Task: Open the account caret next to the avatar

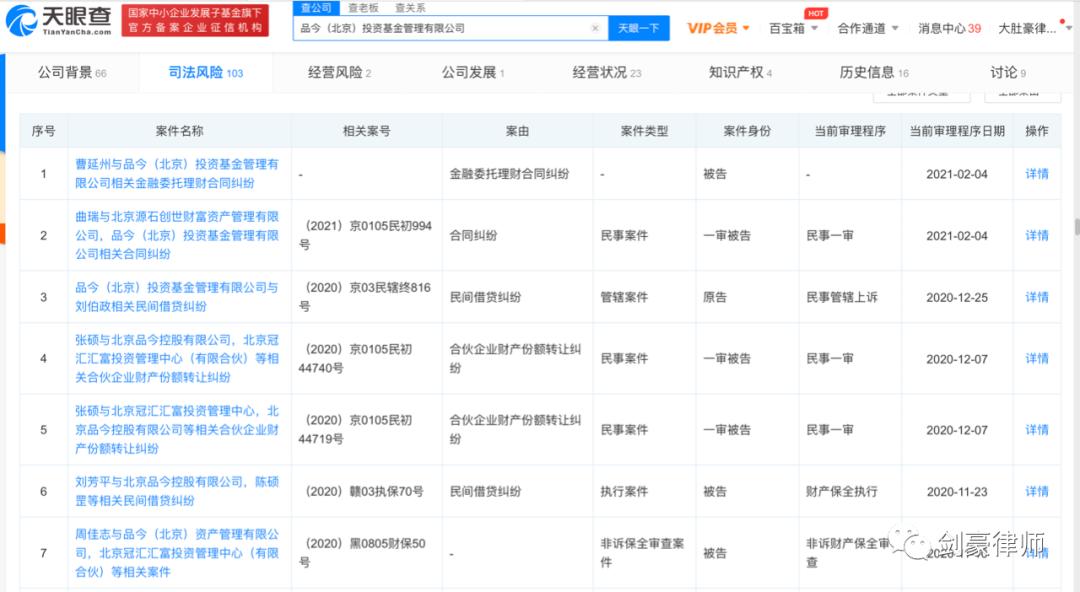Action: pyautogui.click(x=1070, y=29)
